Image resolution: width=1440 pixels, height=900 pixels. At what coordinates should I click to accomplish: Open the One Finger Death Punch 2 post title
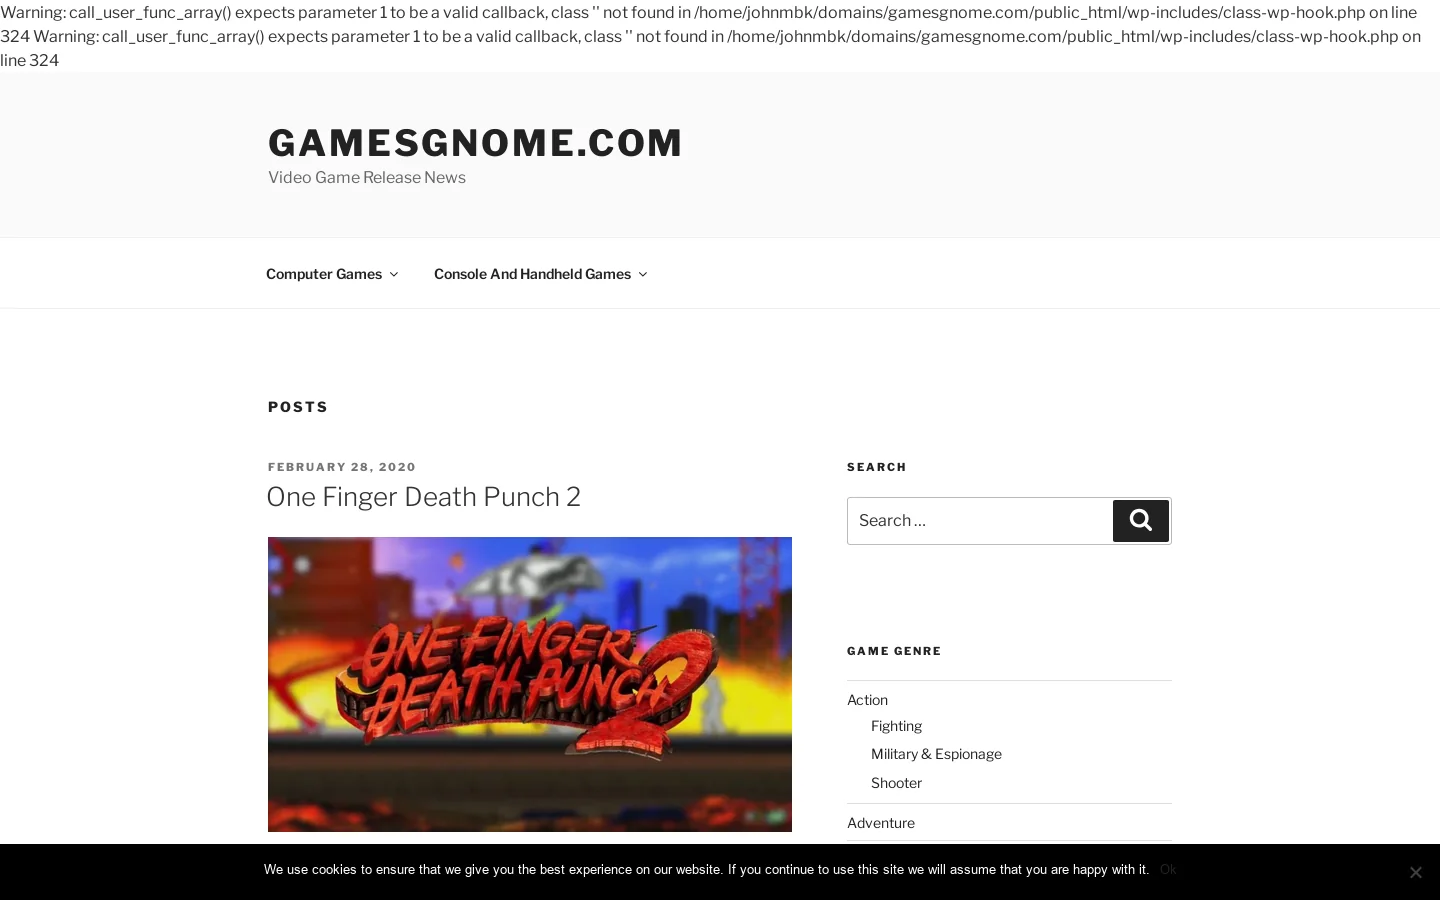pyautogui.click(x=424, y=497)
